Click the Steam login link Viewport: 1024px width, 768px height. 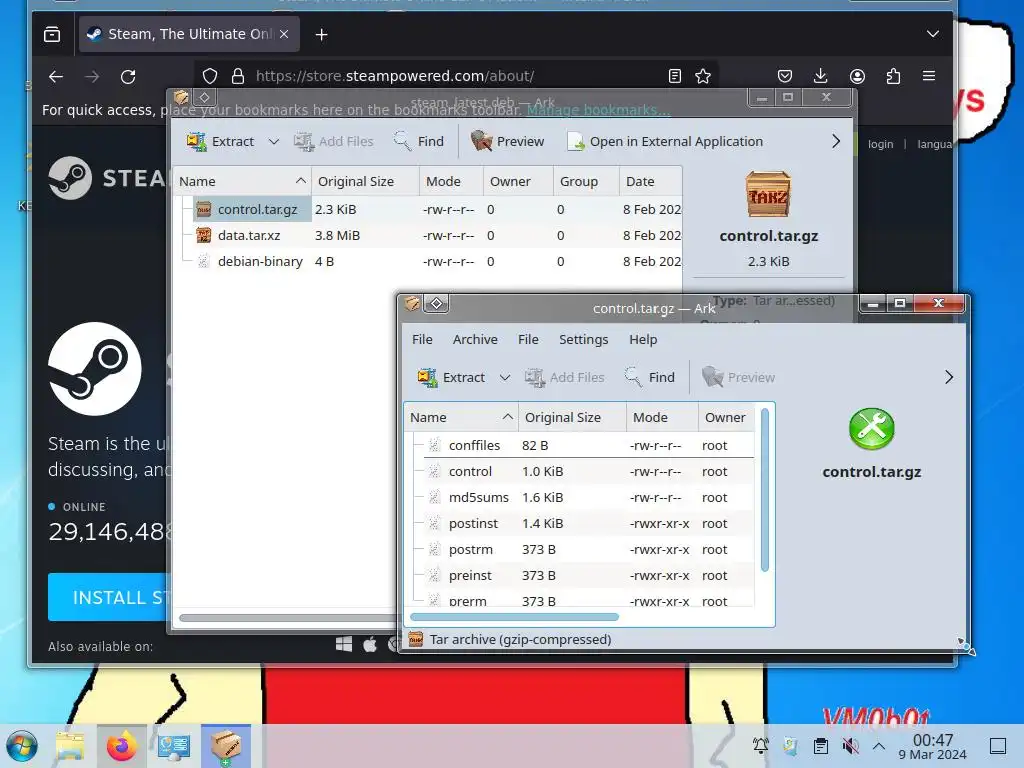click(880, 144)
